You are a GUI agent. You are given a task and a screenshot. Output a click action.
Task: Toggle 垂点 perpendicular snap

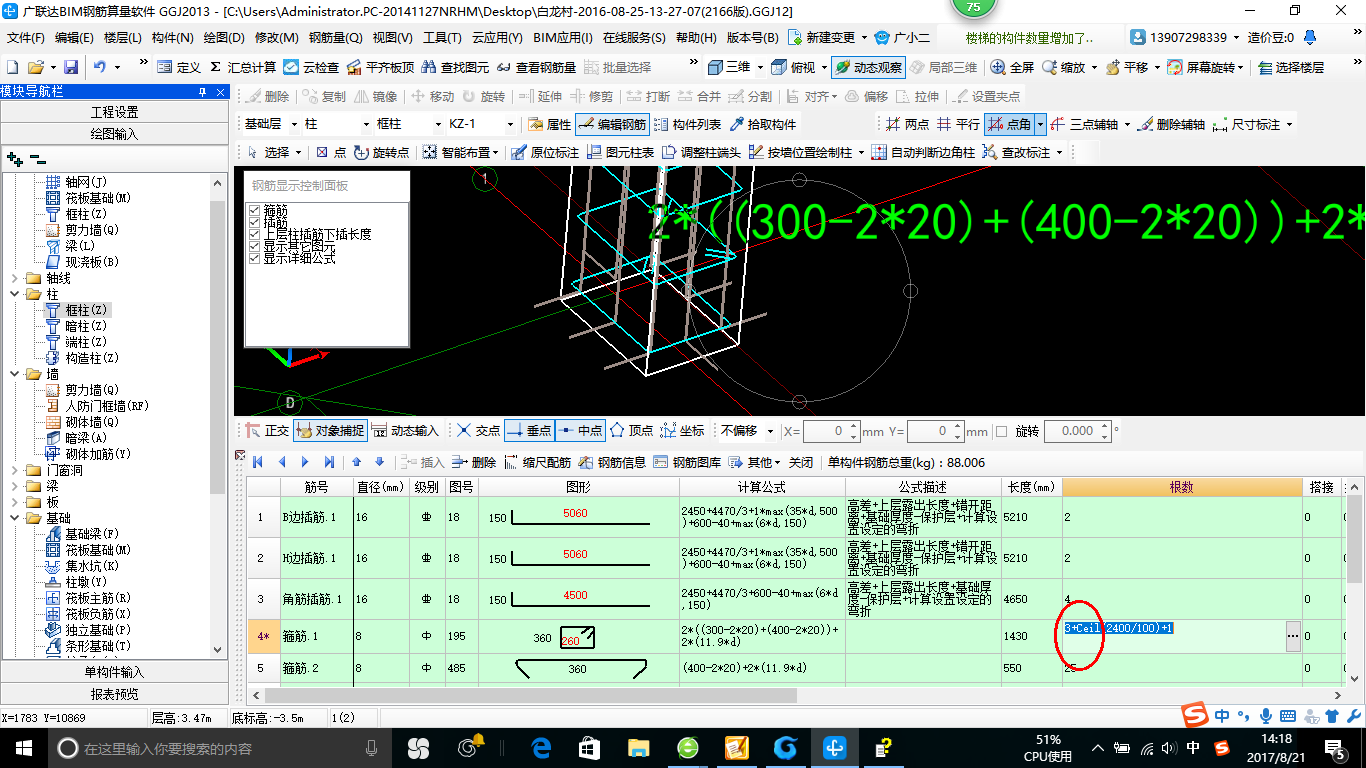coord(529,431)
